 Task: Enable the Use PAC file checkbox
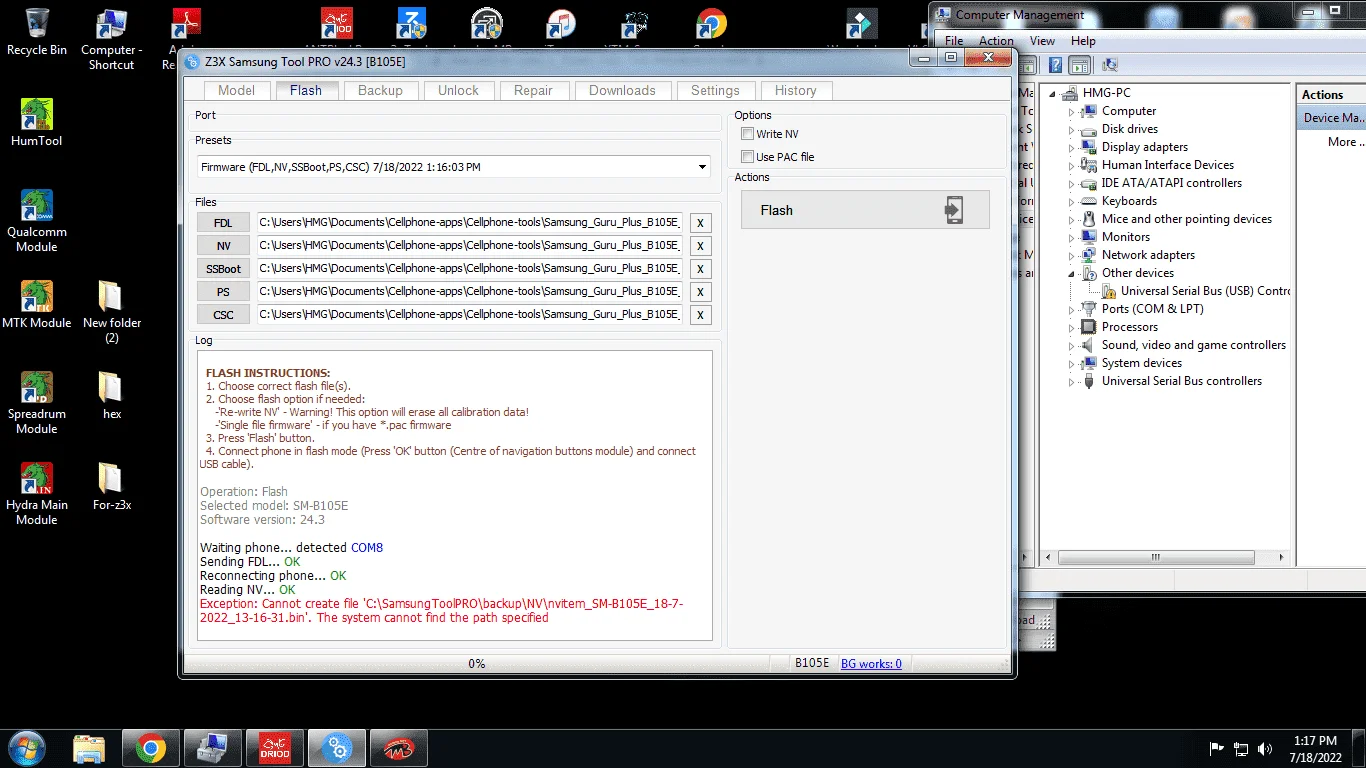[747, 157]
